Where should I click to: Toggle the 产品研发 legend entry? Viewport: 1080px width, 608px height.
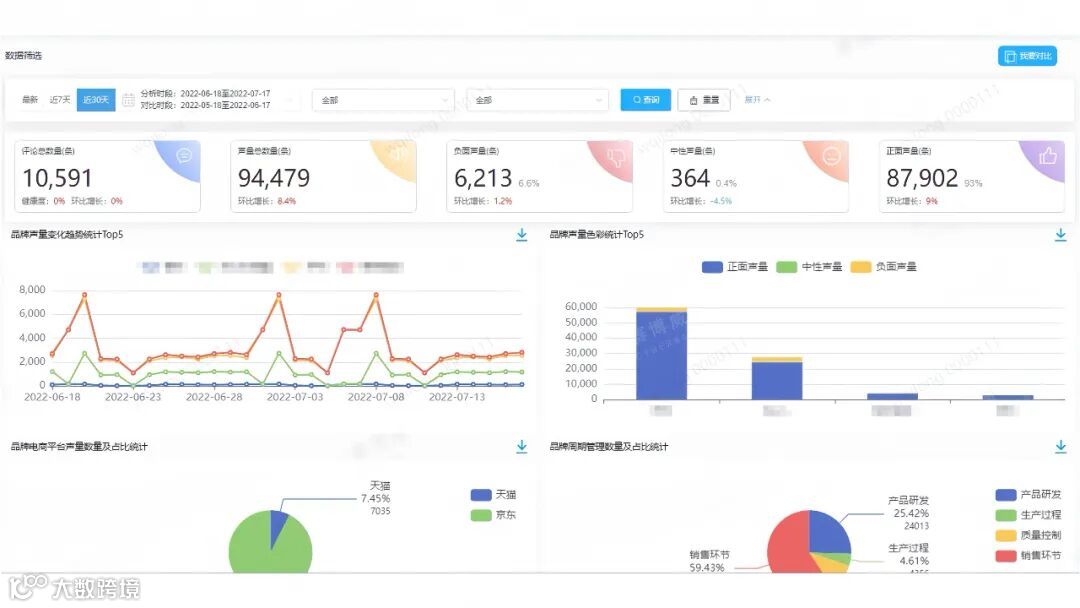pos(1028,494)
